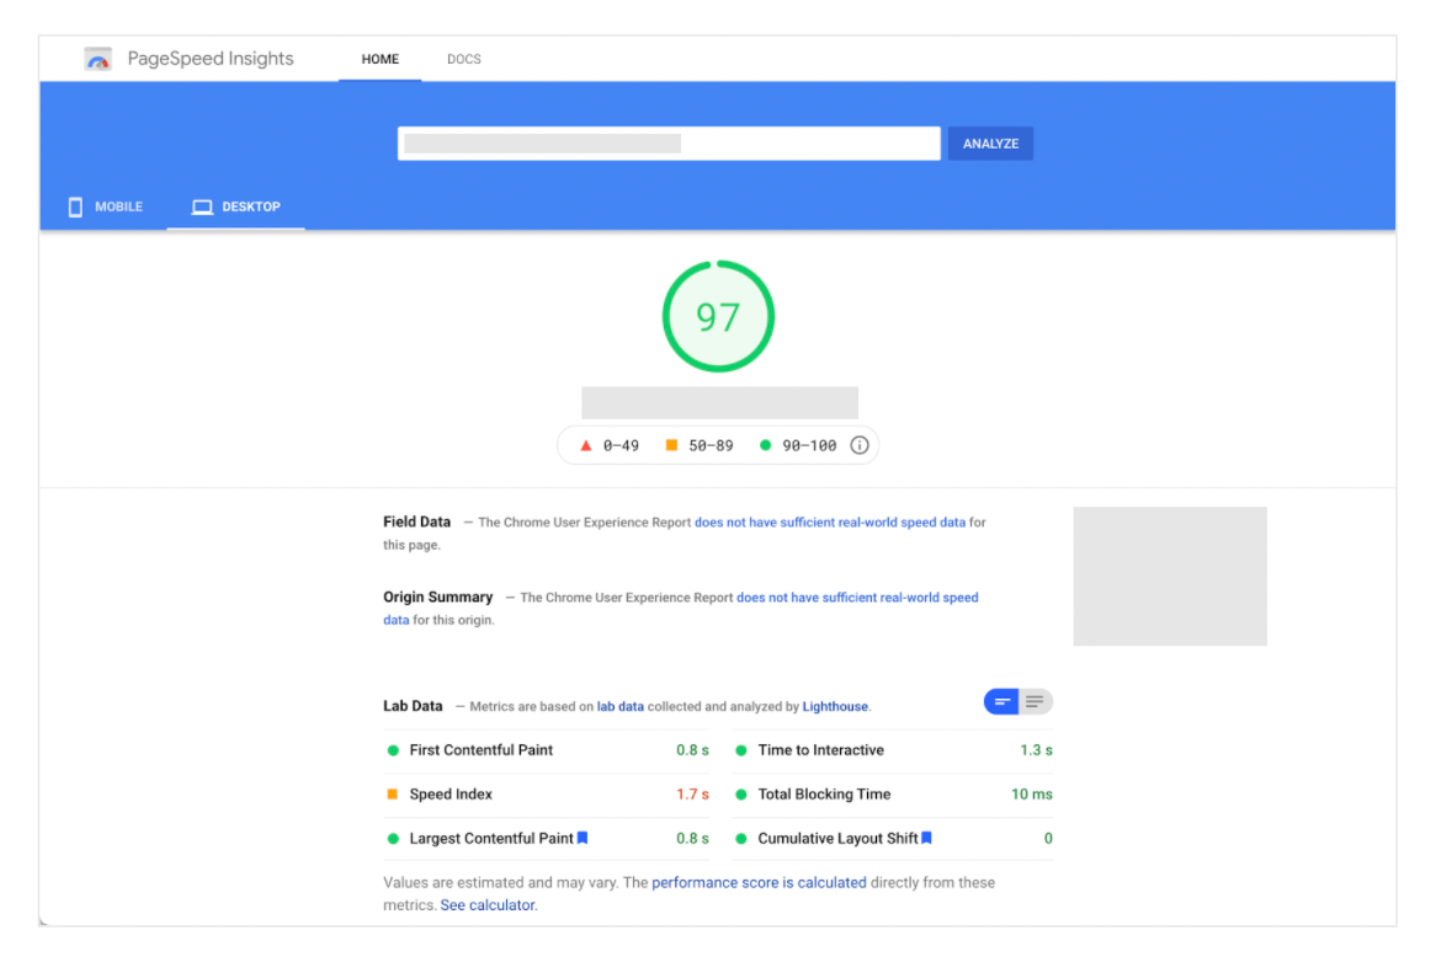Click the 'Speed Index' metric label
The image size is (1442, 956).
point(451,794)
